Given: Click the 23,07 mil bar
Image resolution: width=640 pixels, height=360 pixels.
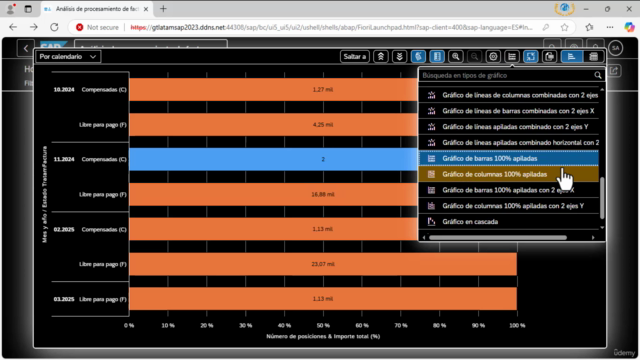Looking at the screenshot, I should point(323,264).
